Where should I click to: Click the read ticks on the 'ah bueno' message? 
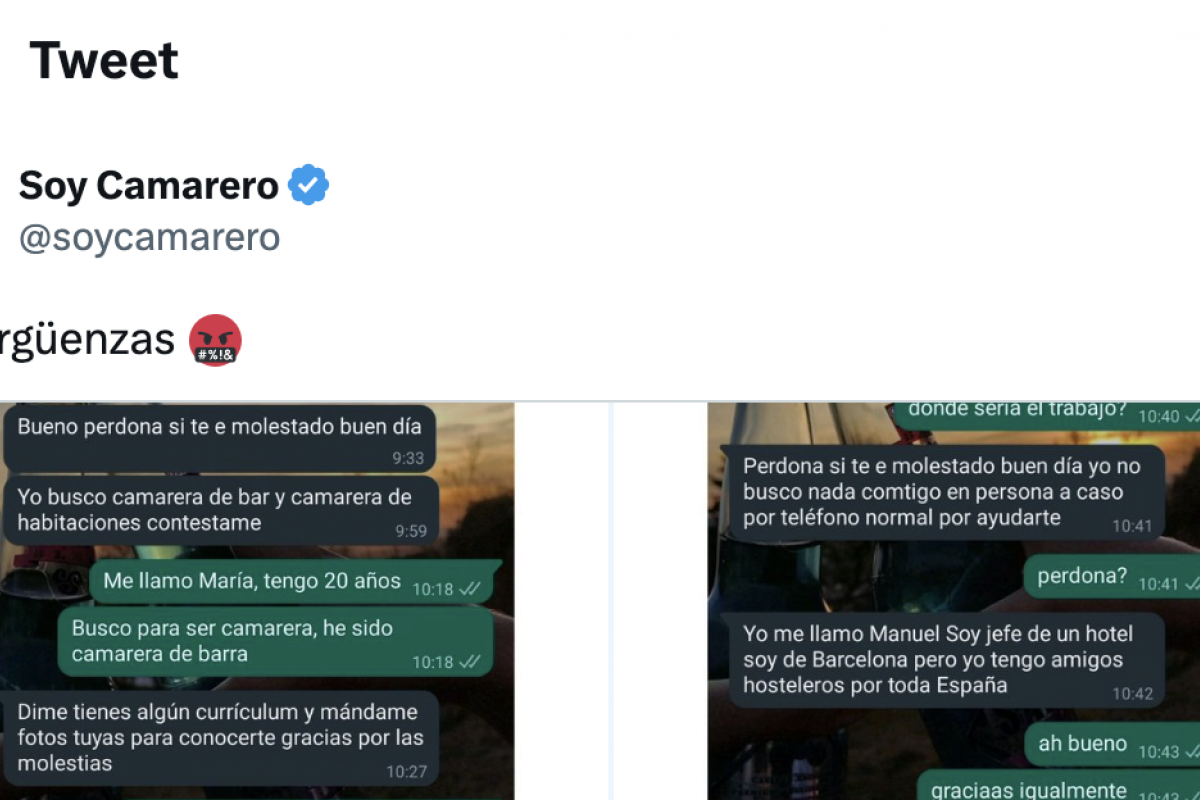coord(1190,752)
